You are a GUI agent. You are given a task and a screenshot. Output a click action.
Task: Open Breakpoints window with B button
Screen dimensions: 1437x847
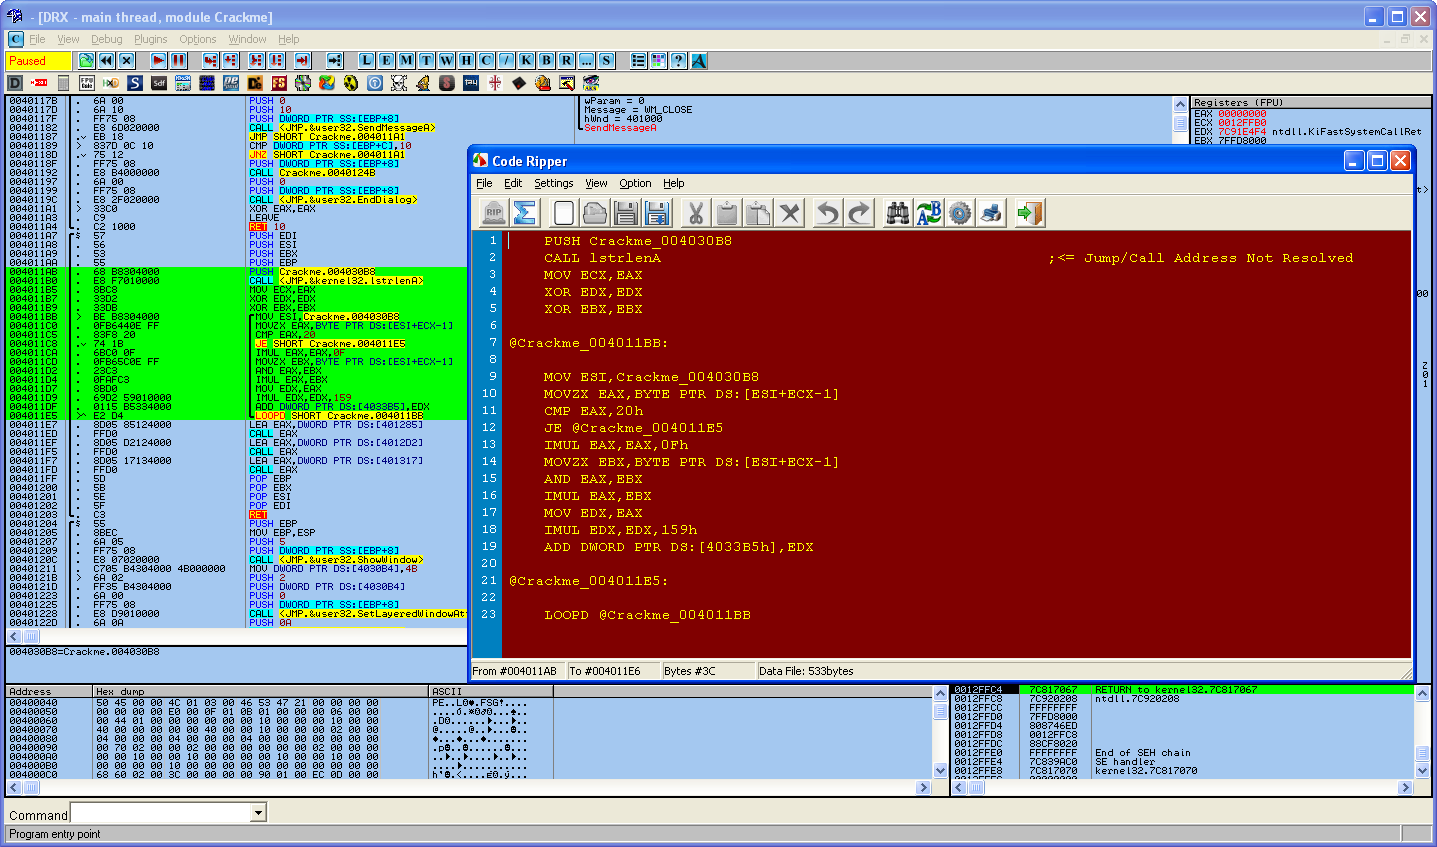[546, 61]
